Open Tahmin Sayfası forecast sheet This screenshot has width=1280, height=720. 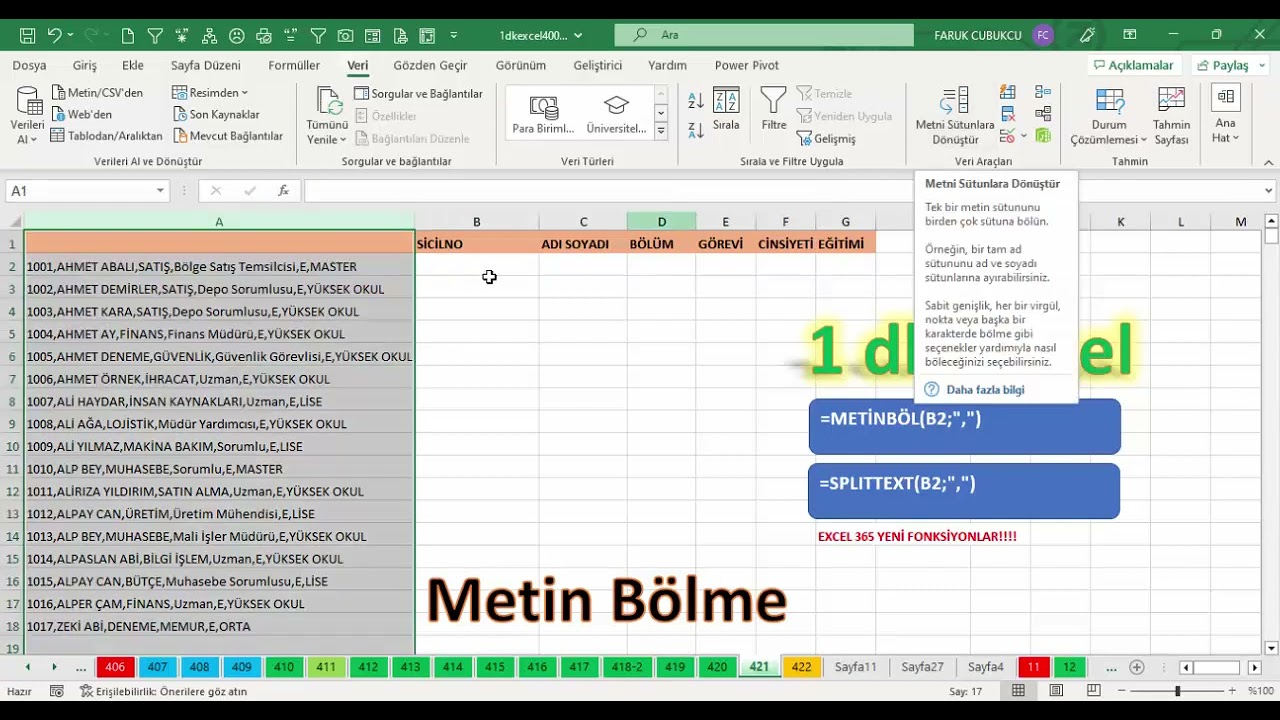[x=1171, y=116]
